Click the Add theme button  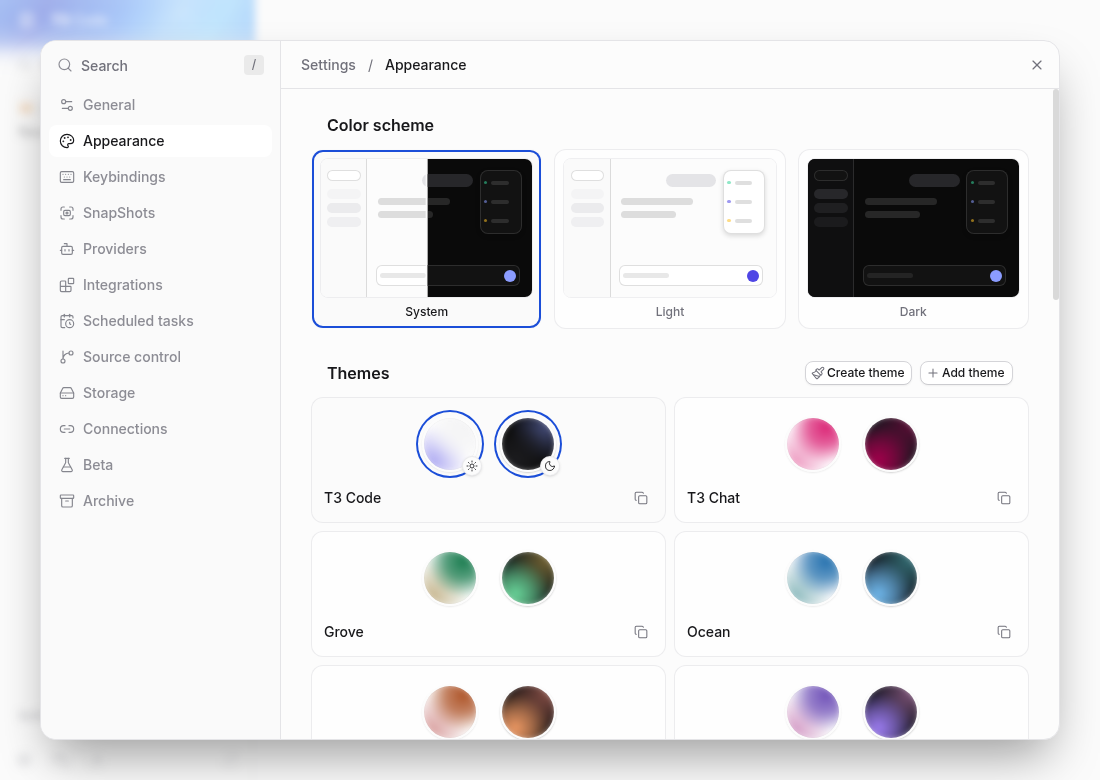coord(966,373)
